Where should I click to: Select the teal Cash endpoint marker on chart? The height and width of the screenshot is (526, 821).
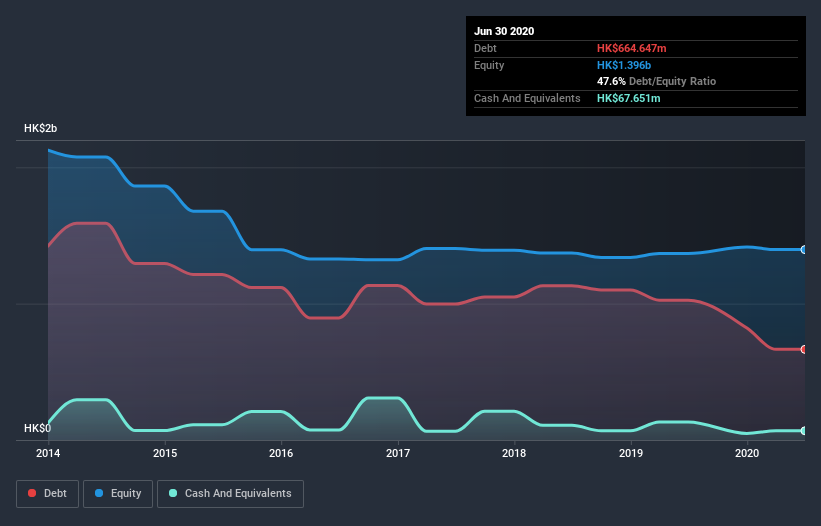804,431
